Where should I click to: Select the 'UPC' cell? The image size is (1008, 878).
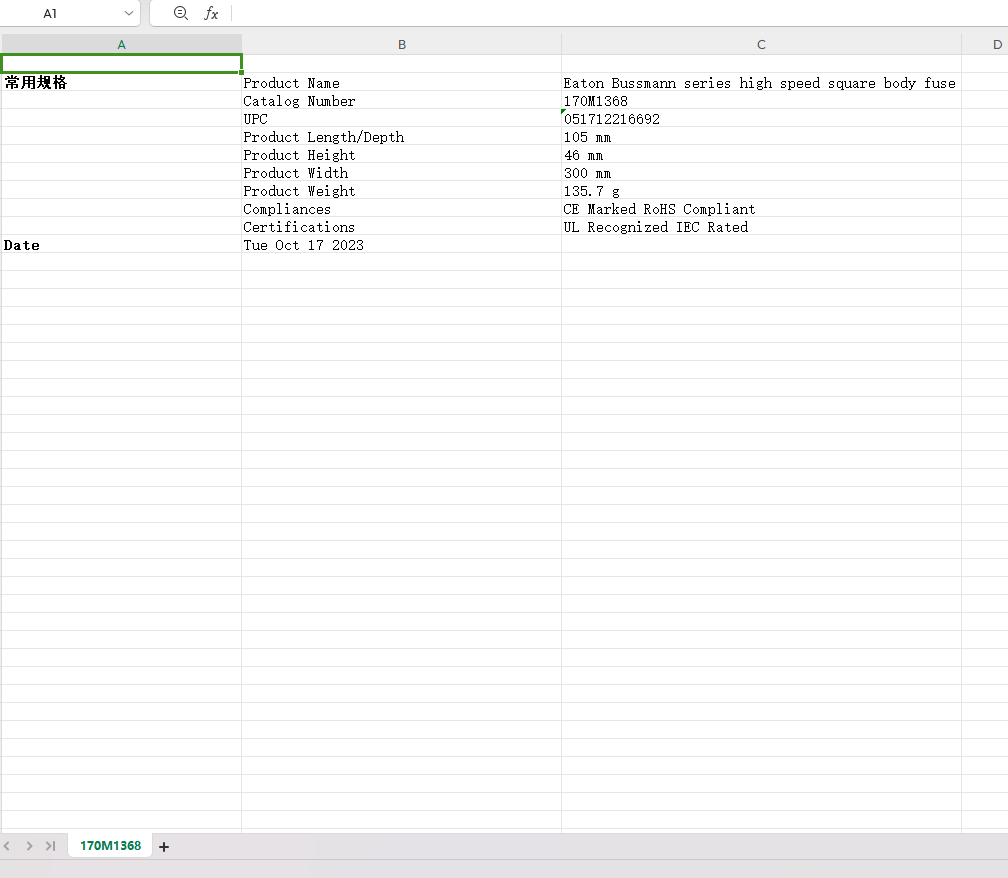[401, 119]
